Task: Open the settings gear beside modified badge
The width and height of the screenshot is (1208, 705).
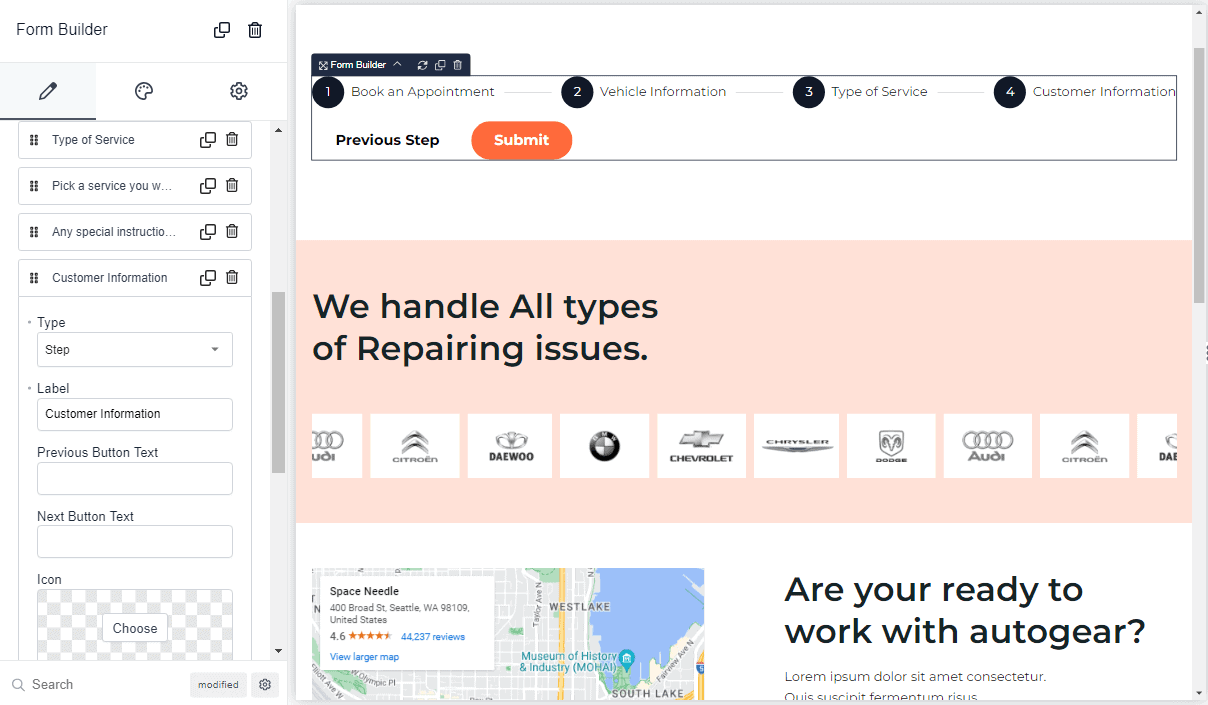Action: (265, 685)
